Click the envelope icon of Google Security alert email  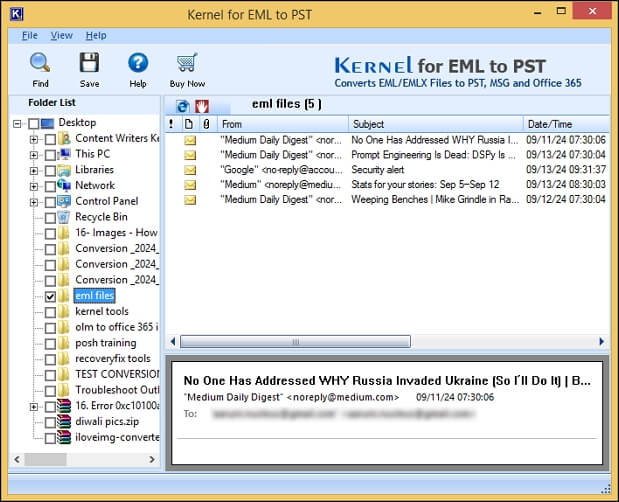click(x=190, y=170)
